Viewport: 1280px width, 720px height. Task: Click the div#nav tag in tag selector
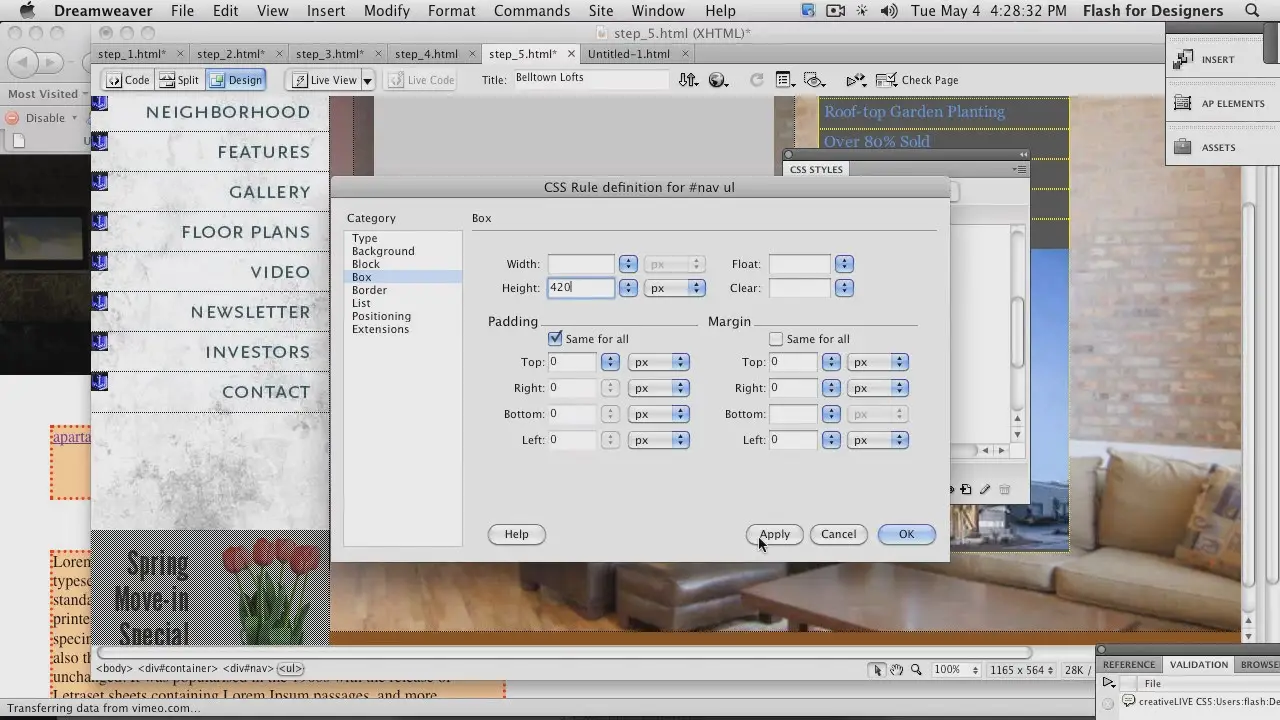point(248,668)
